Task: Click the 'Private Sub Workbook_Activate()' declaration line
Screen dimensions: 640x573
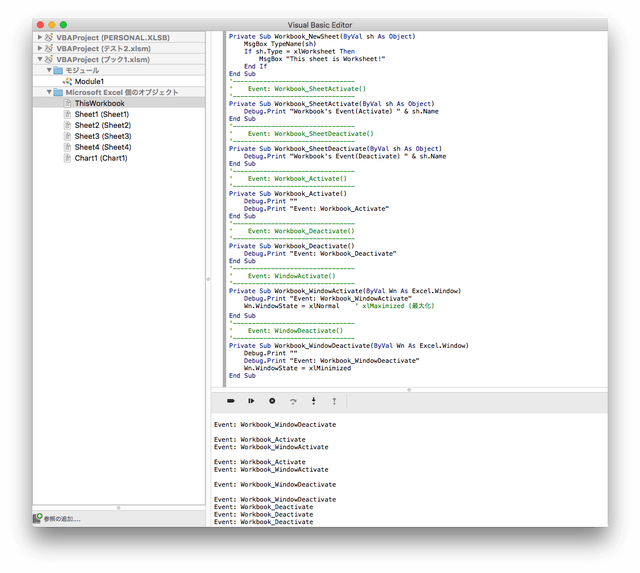Action: coord(287,193)
